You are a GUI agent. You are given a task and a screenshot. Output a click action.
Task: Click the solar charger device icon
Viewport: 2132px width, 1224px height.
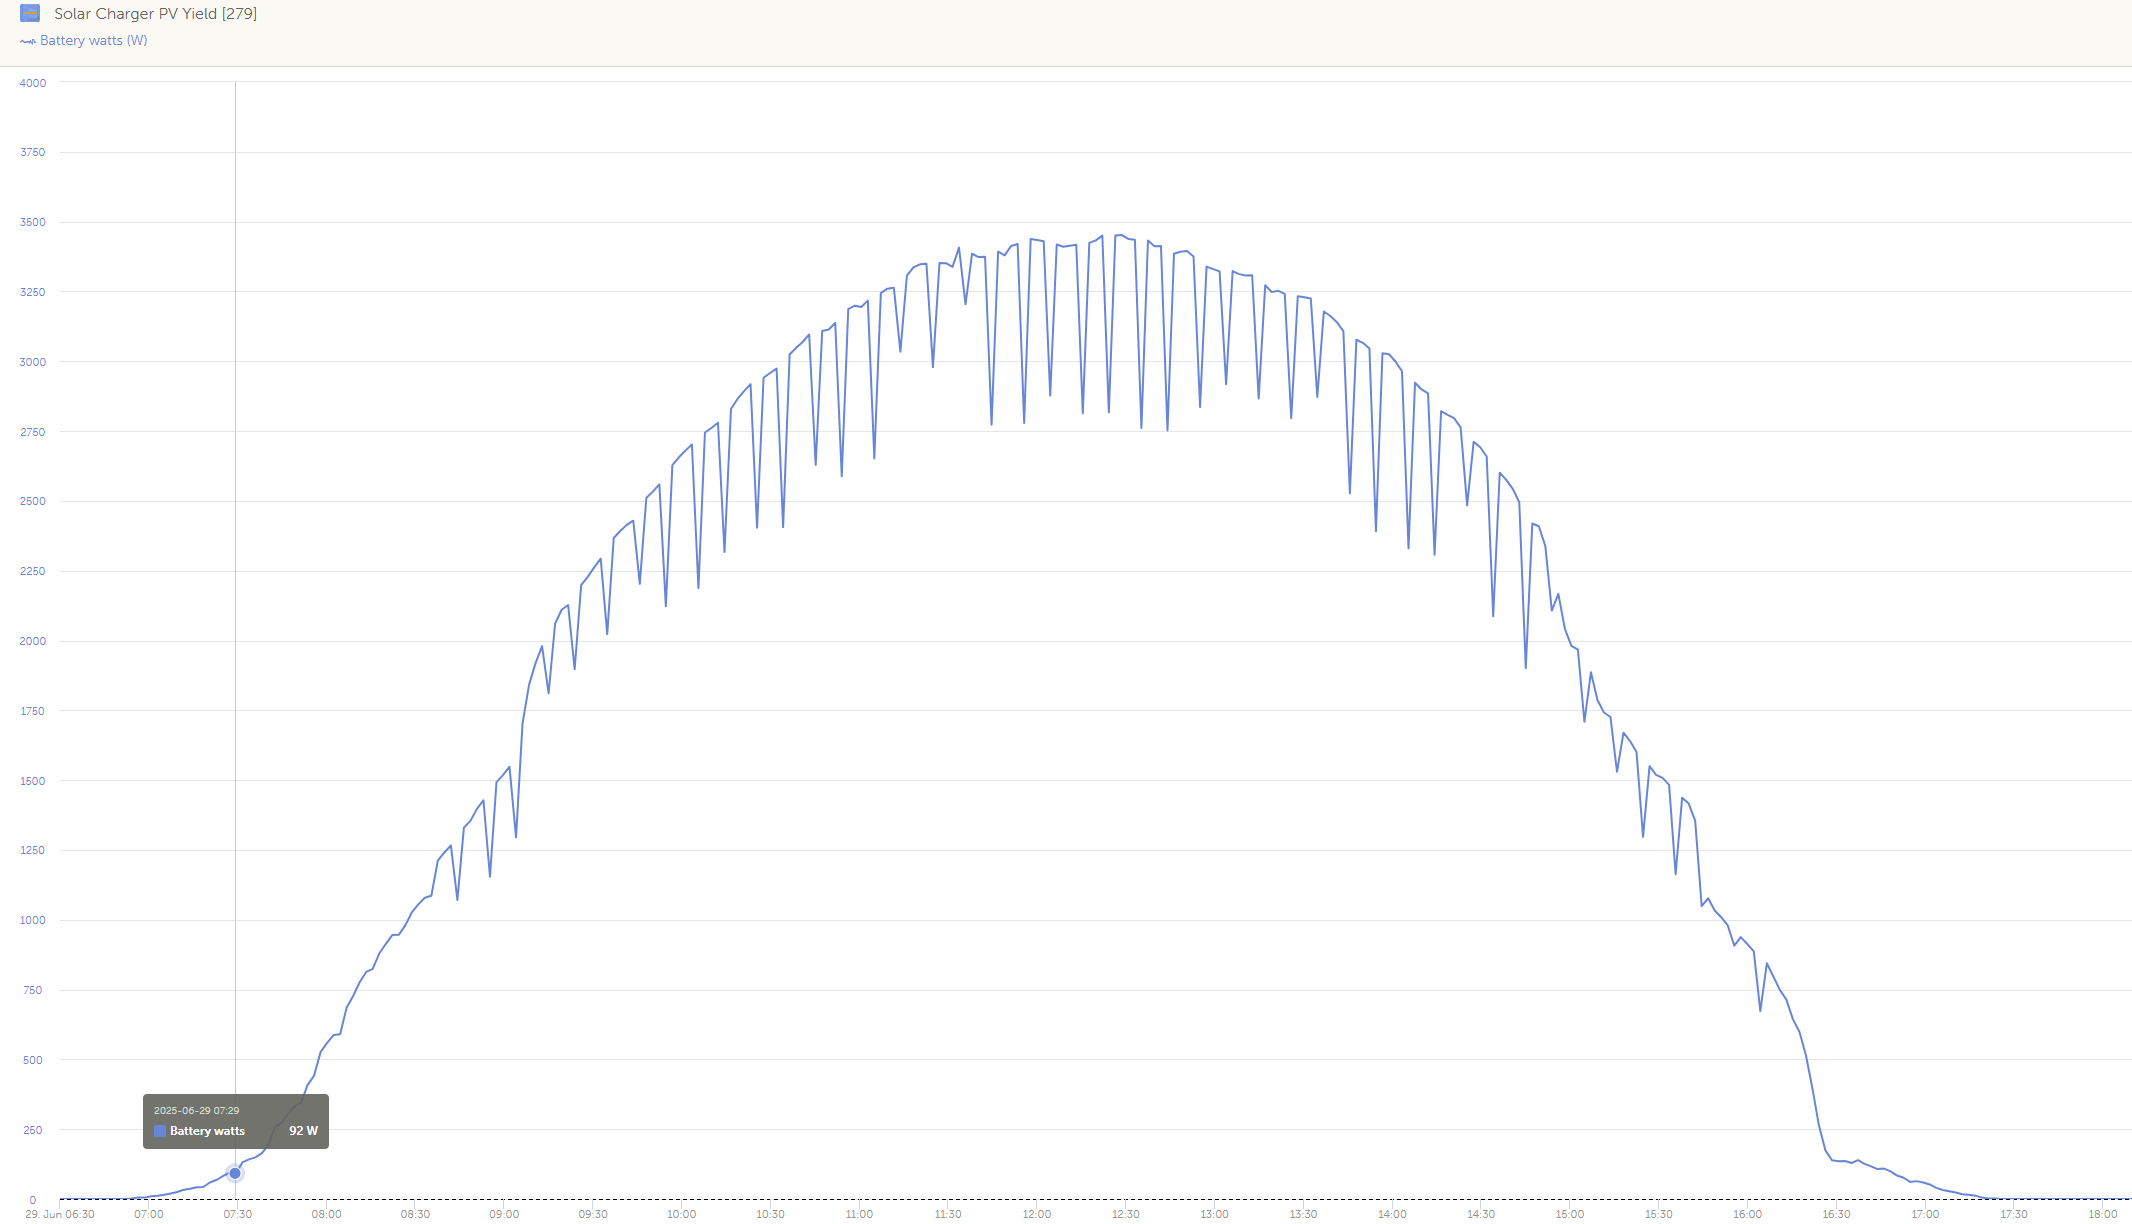tap(30, 13)
